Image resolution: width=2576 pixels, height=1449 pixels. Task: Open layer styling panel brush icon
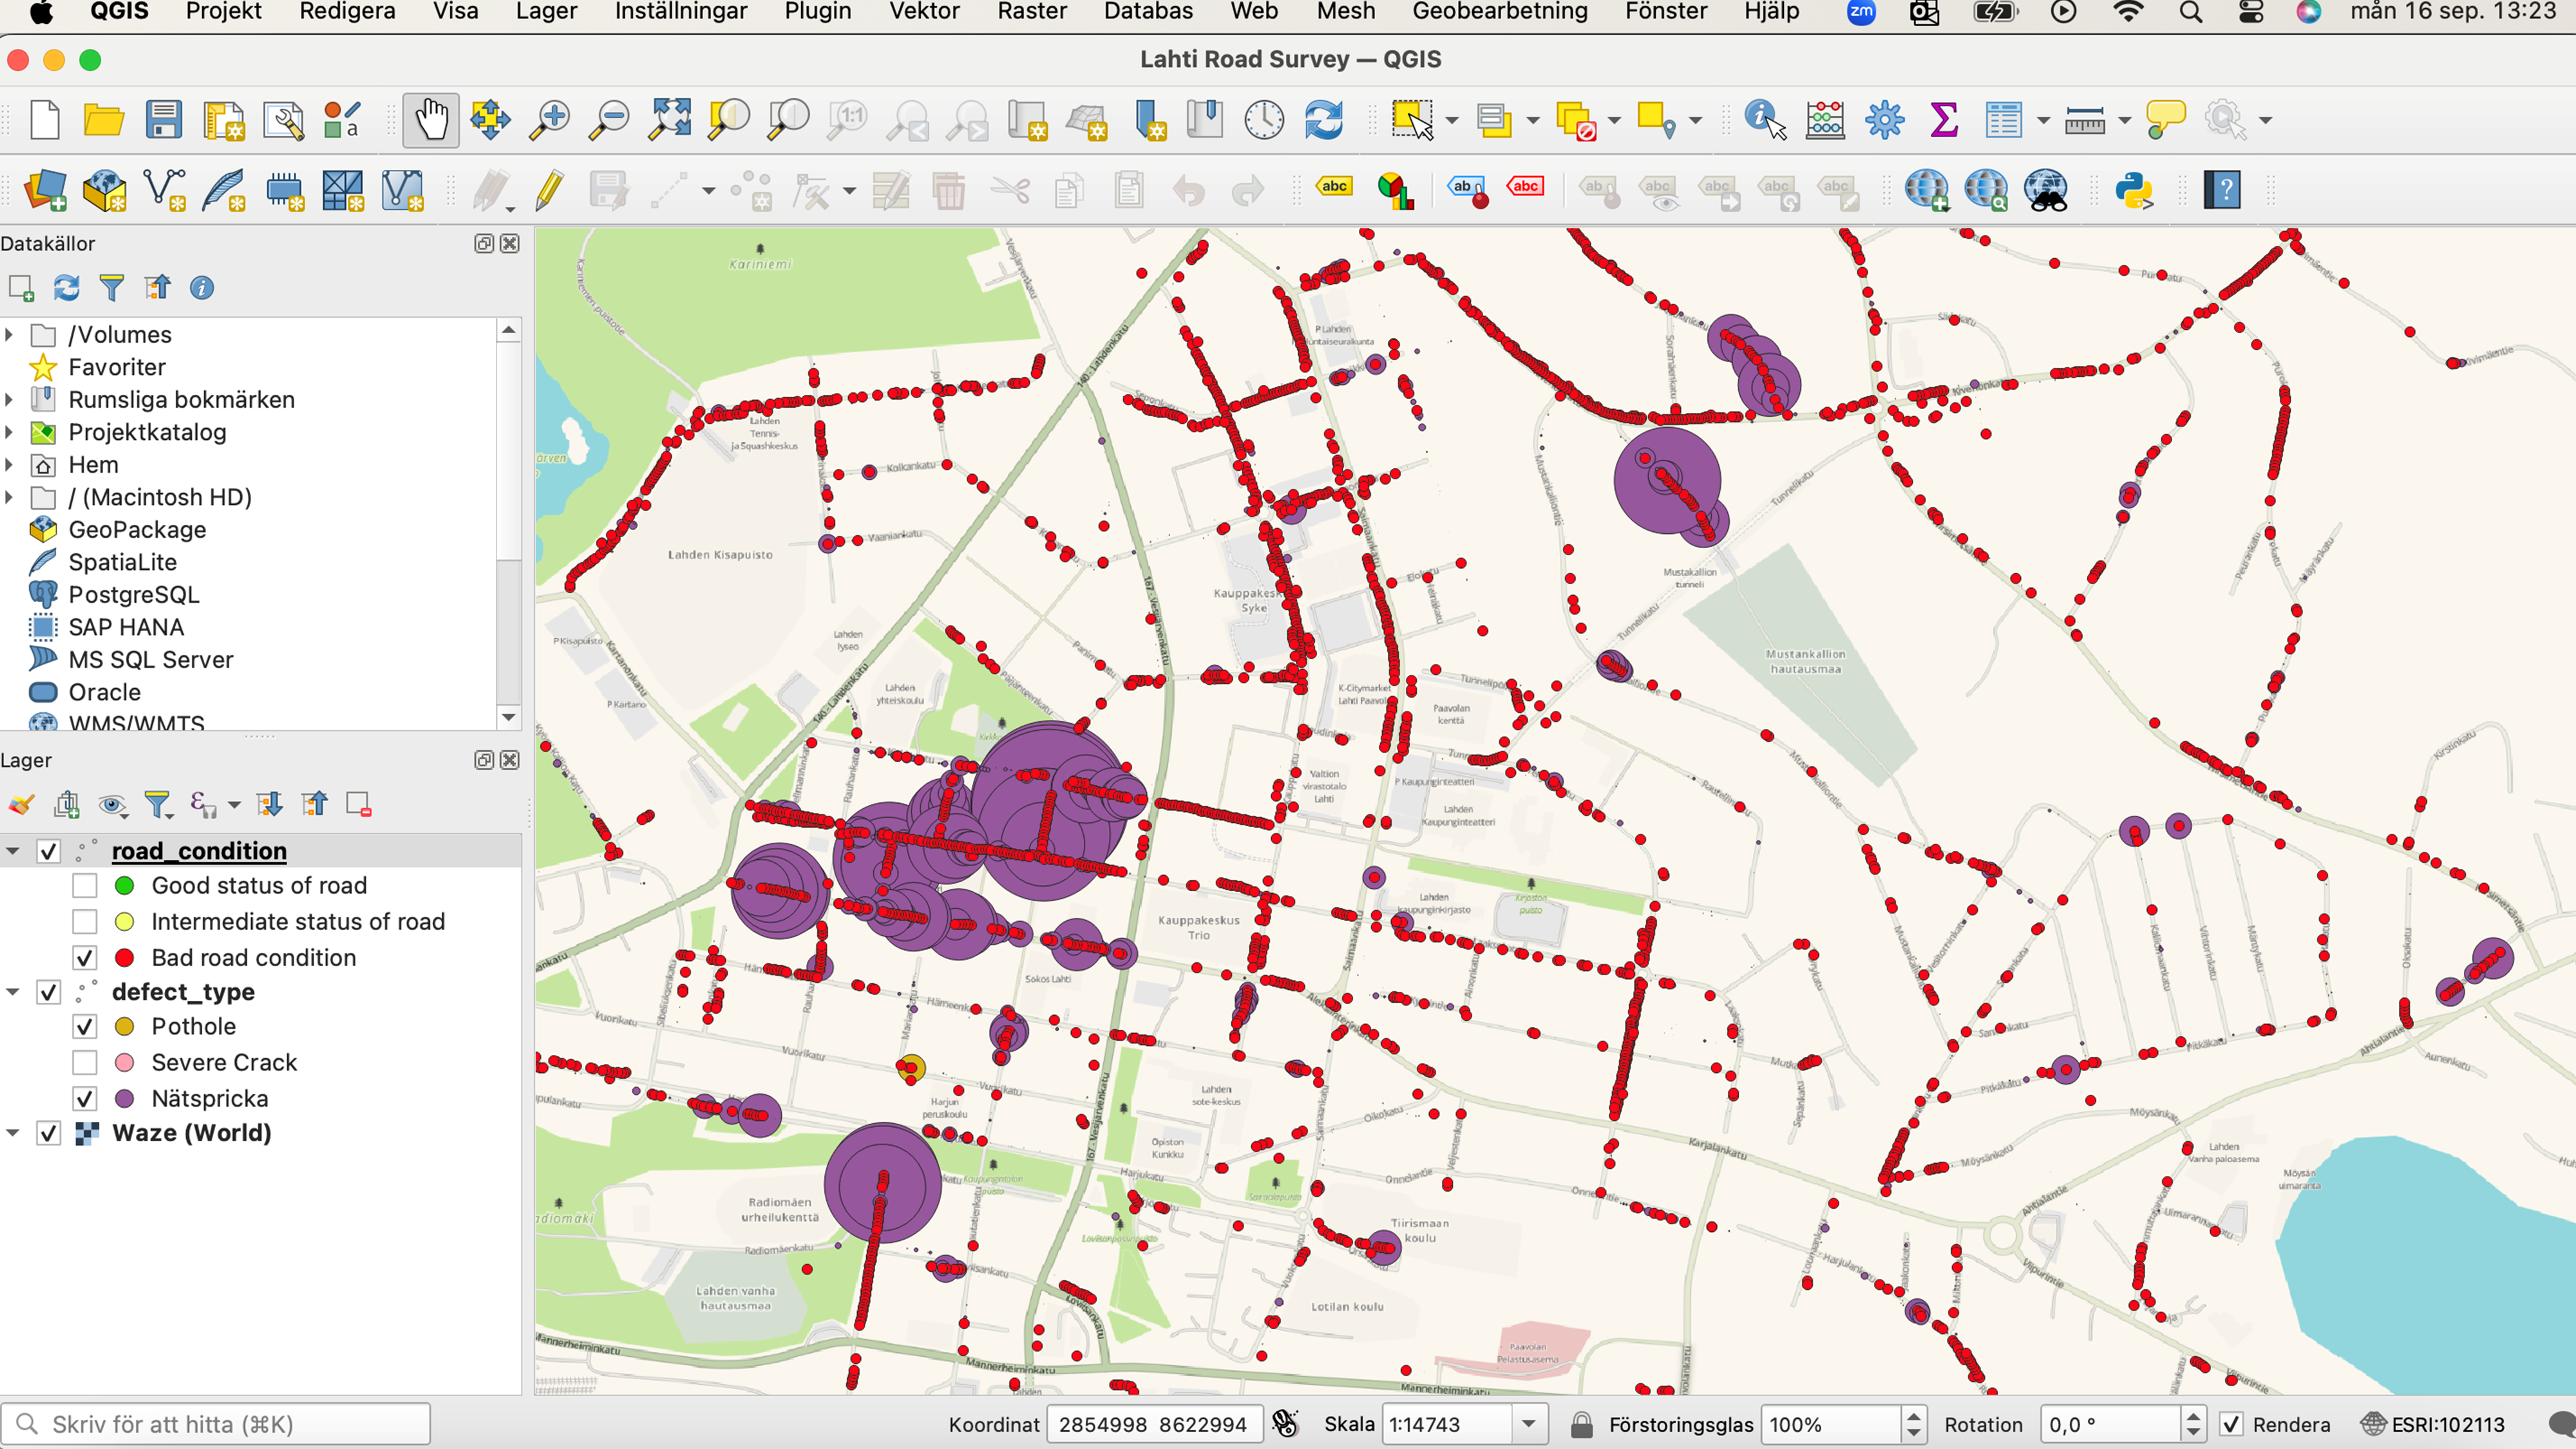click(22, 804)
